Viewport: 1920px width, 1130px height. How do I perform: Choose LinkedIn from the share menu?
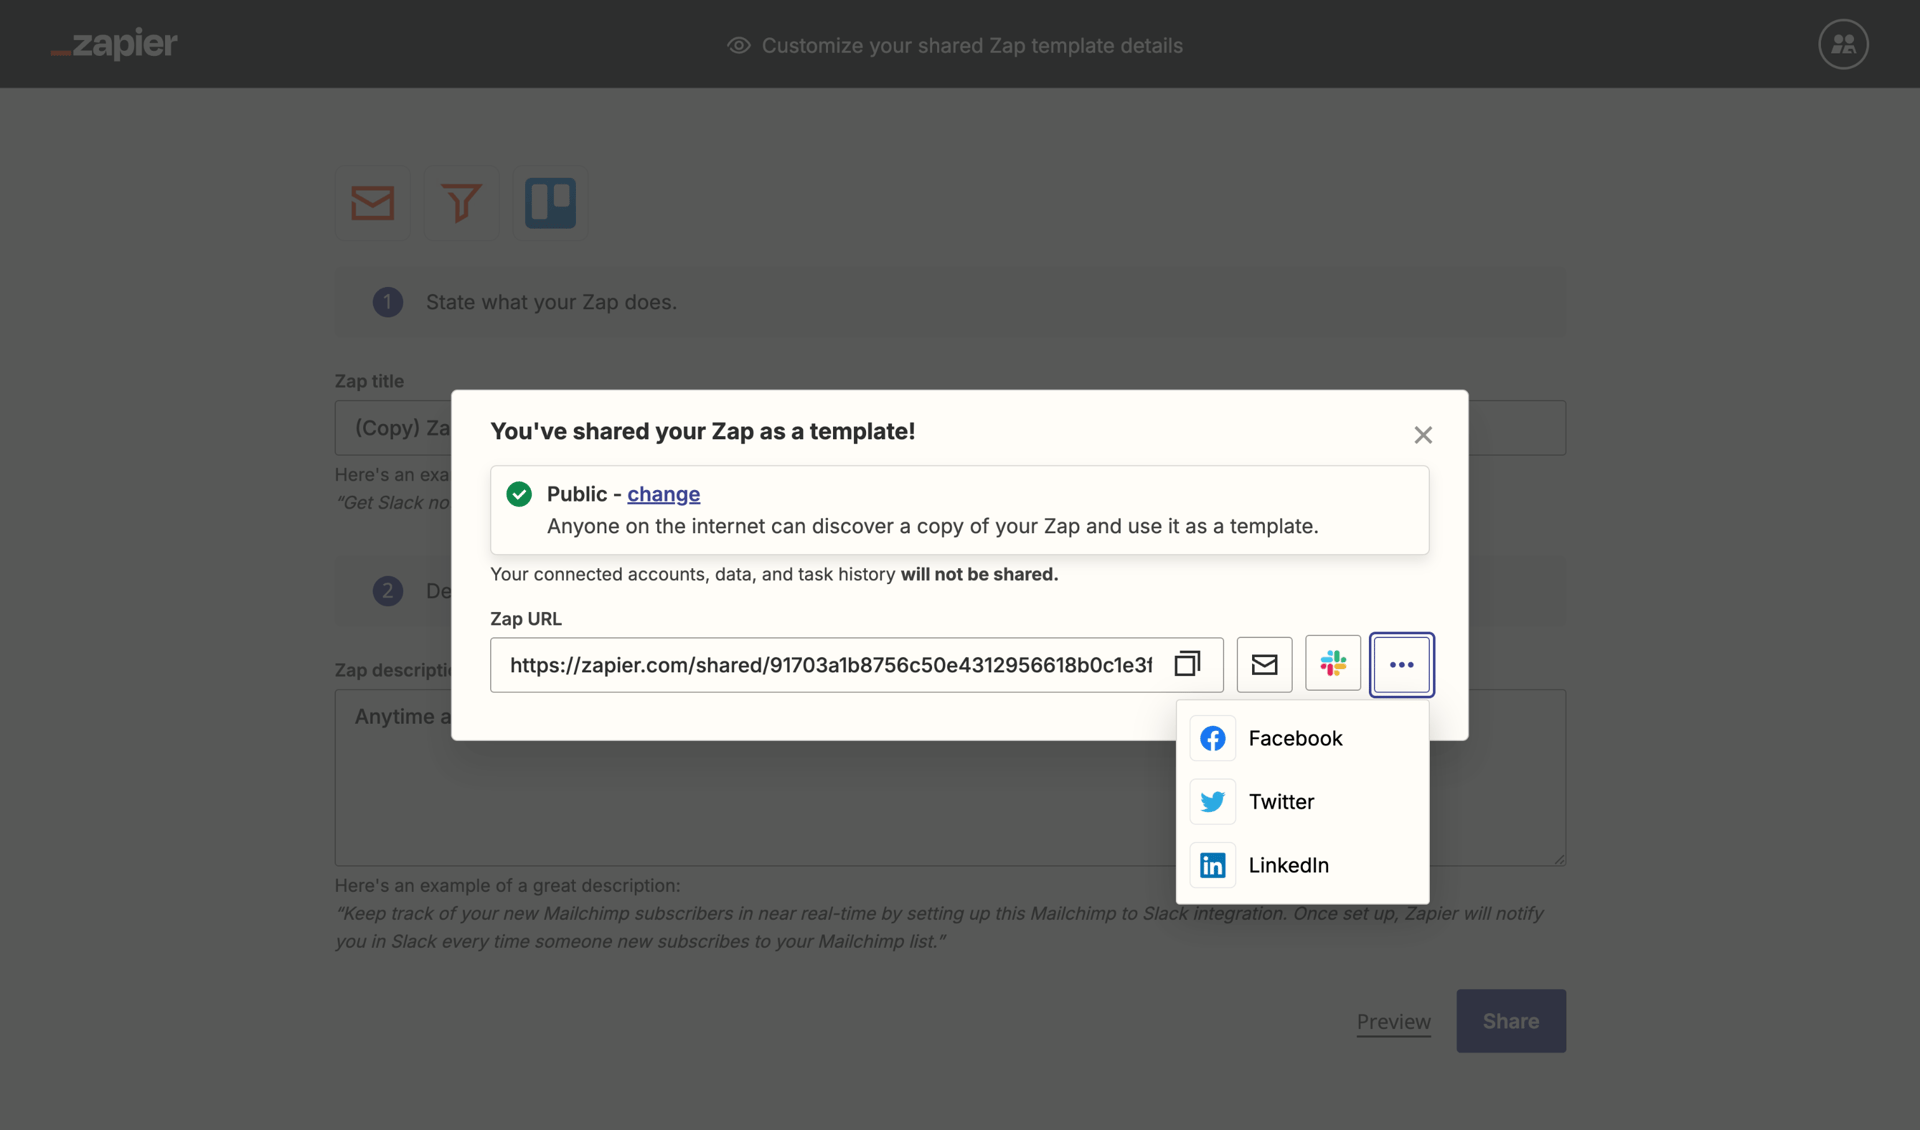[x=1289, y=865]
